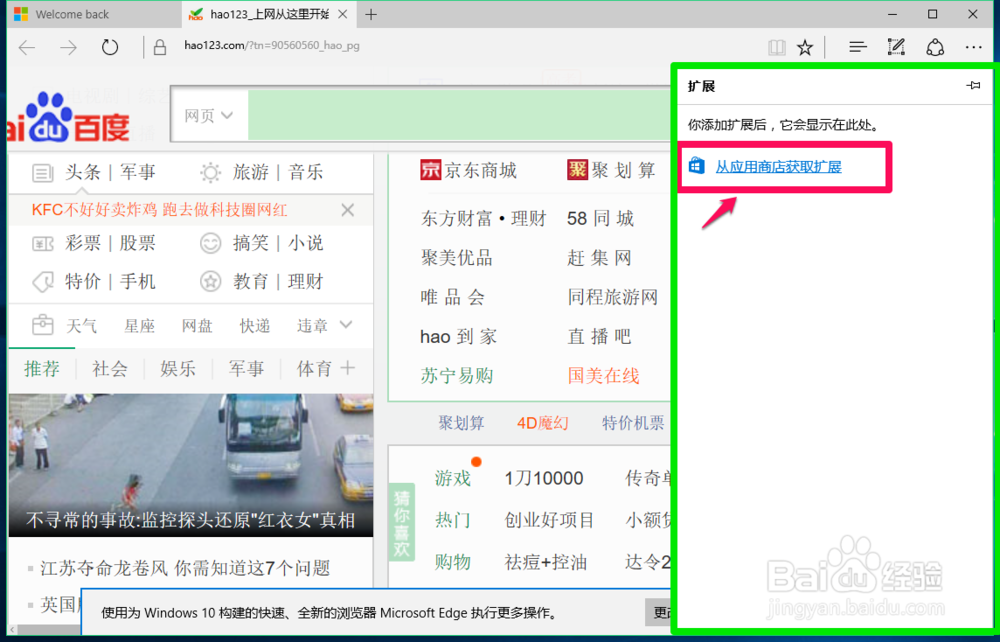Go back with the browser back arrow
The height and width of the screenshot is (642, 1000).
coord(27,47)
